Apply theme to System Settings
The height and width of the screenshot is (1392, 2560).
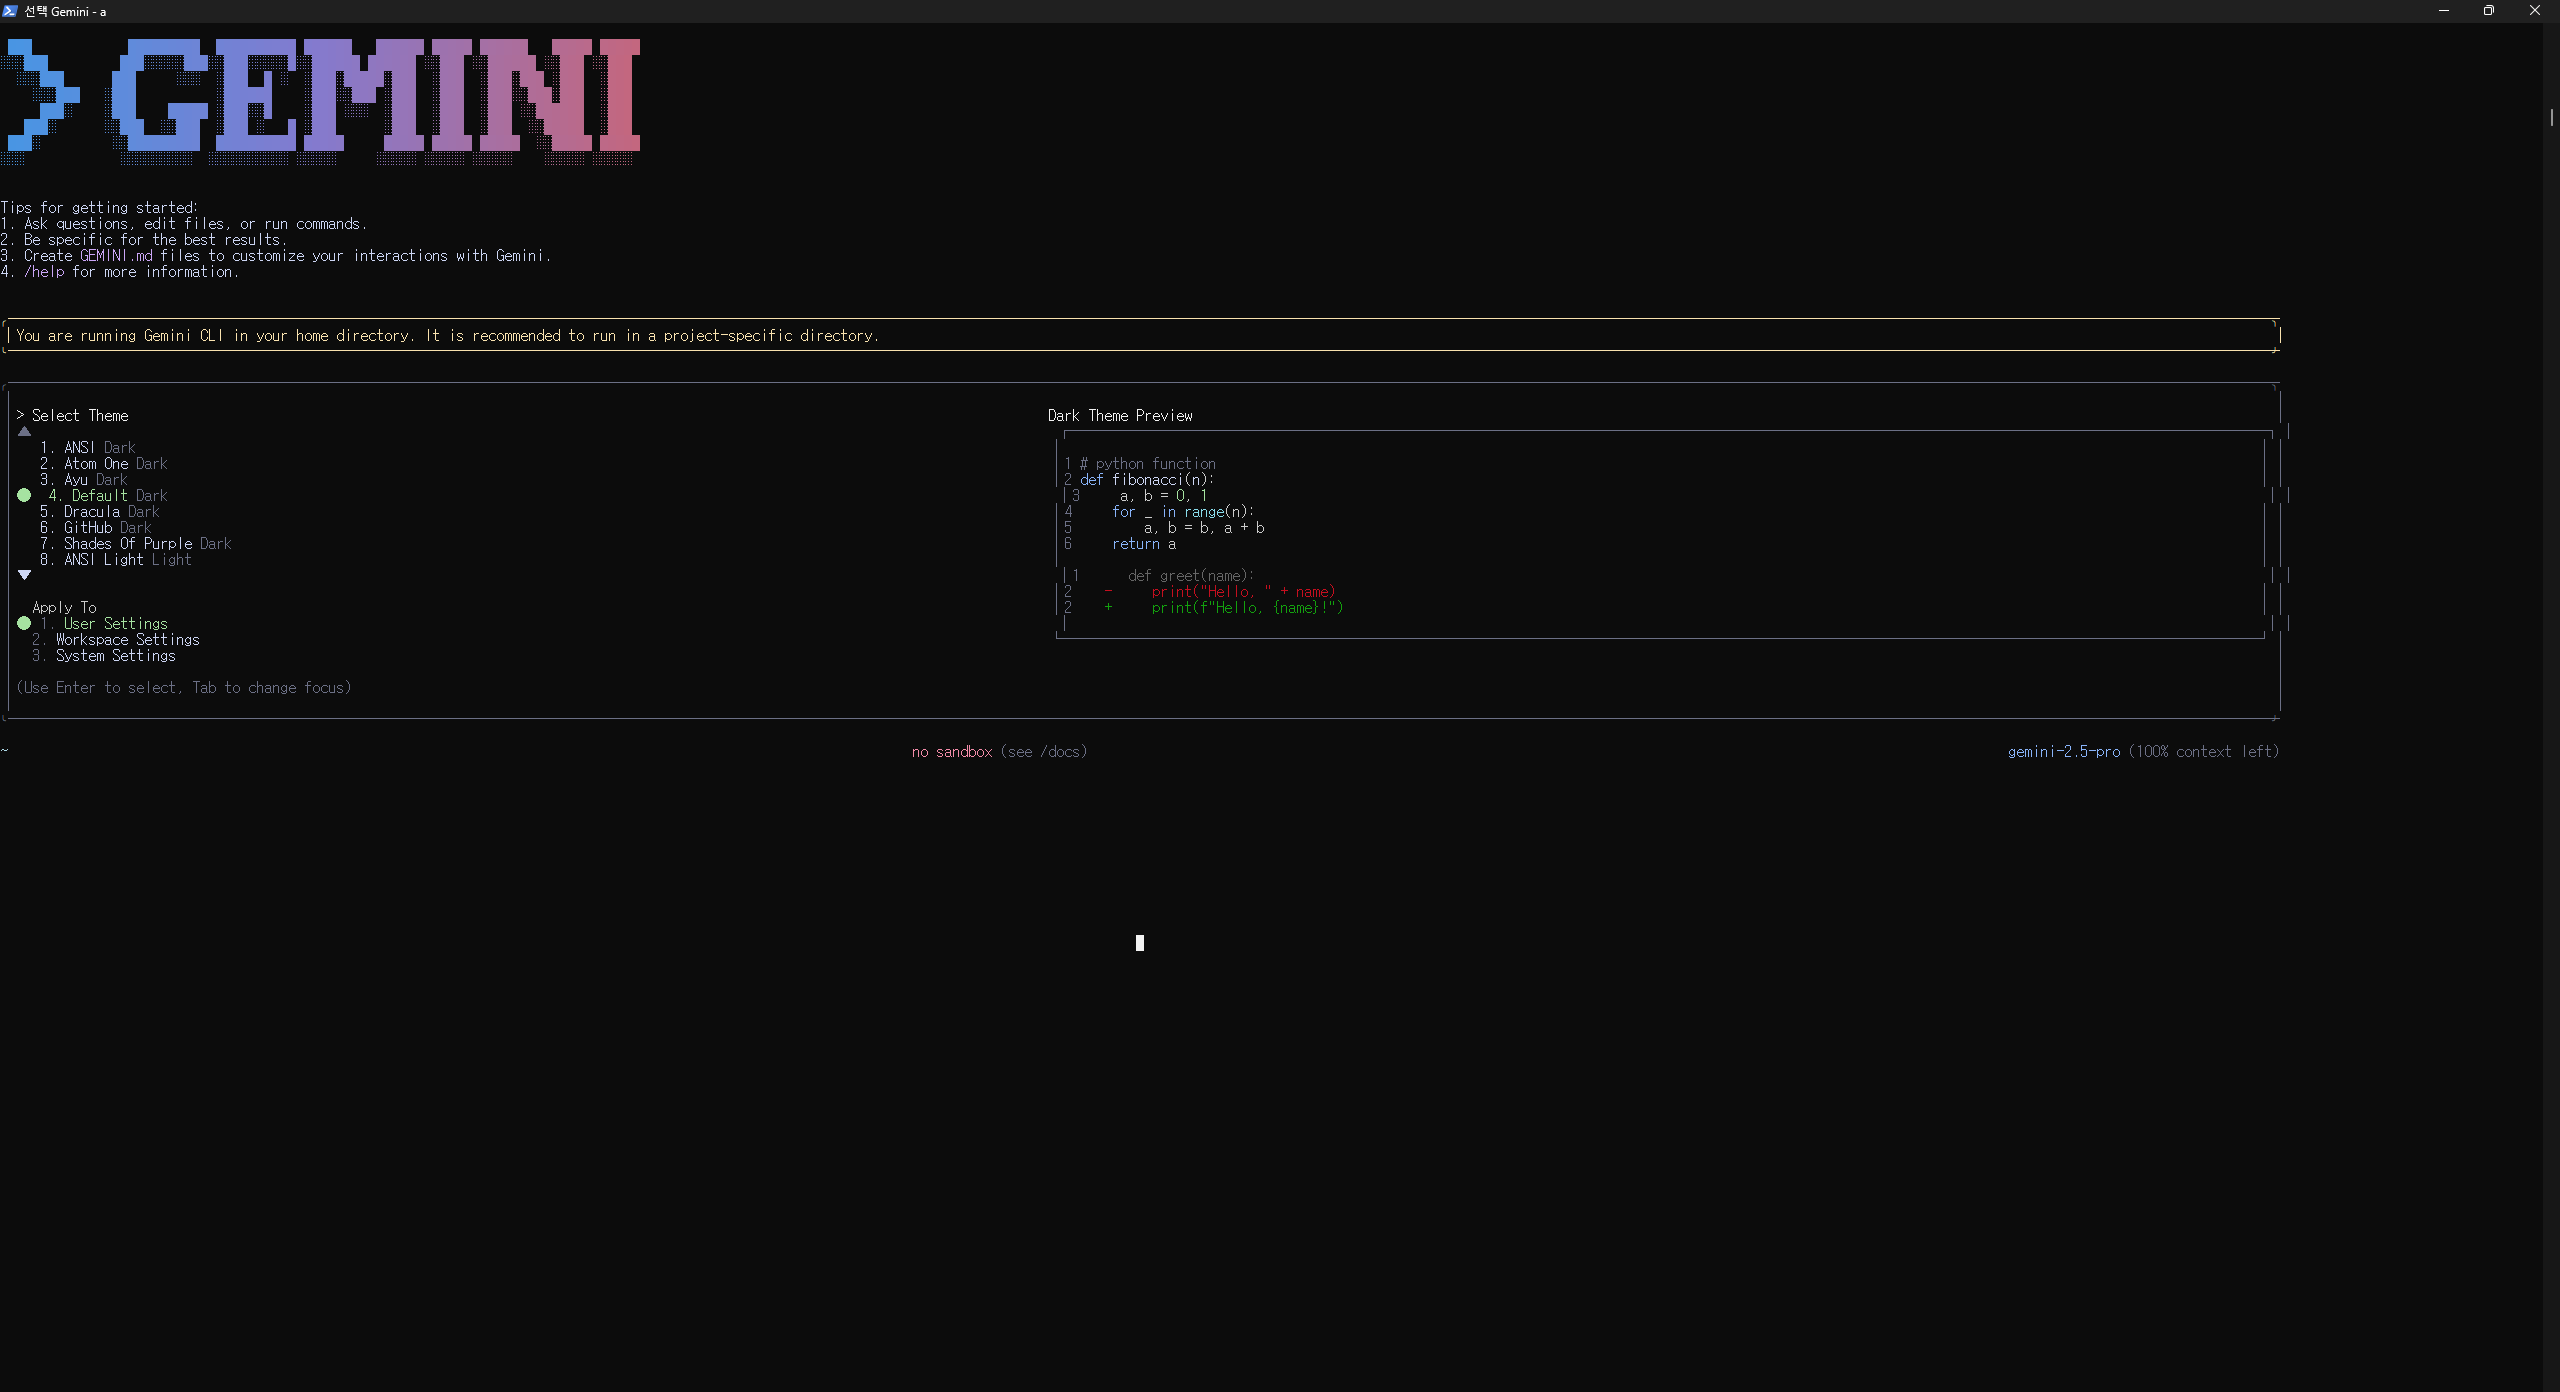coord(114,656)
